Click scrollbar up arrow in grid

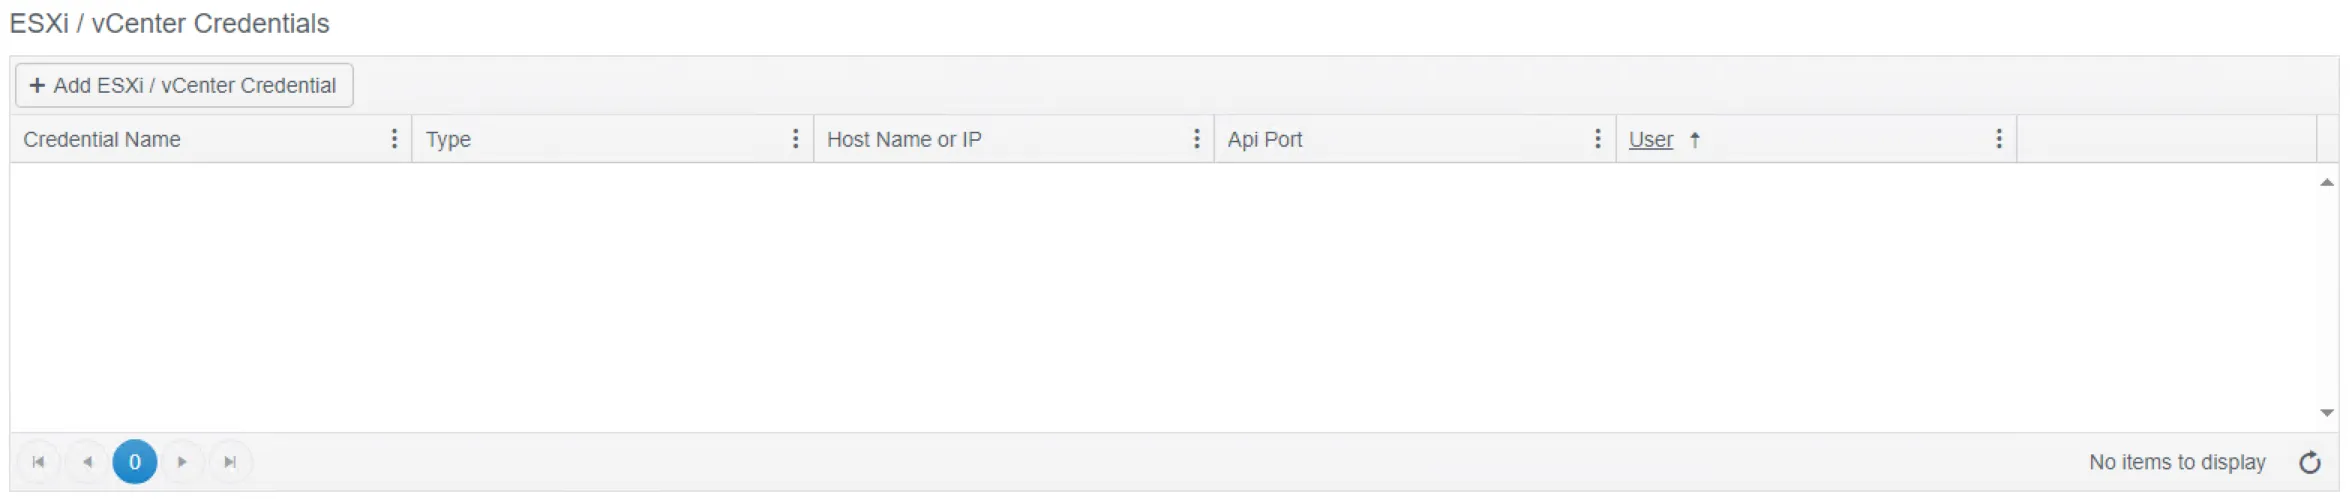point(2327,182)
